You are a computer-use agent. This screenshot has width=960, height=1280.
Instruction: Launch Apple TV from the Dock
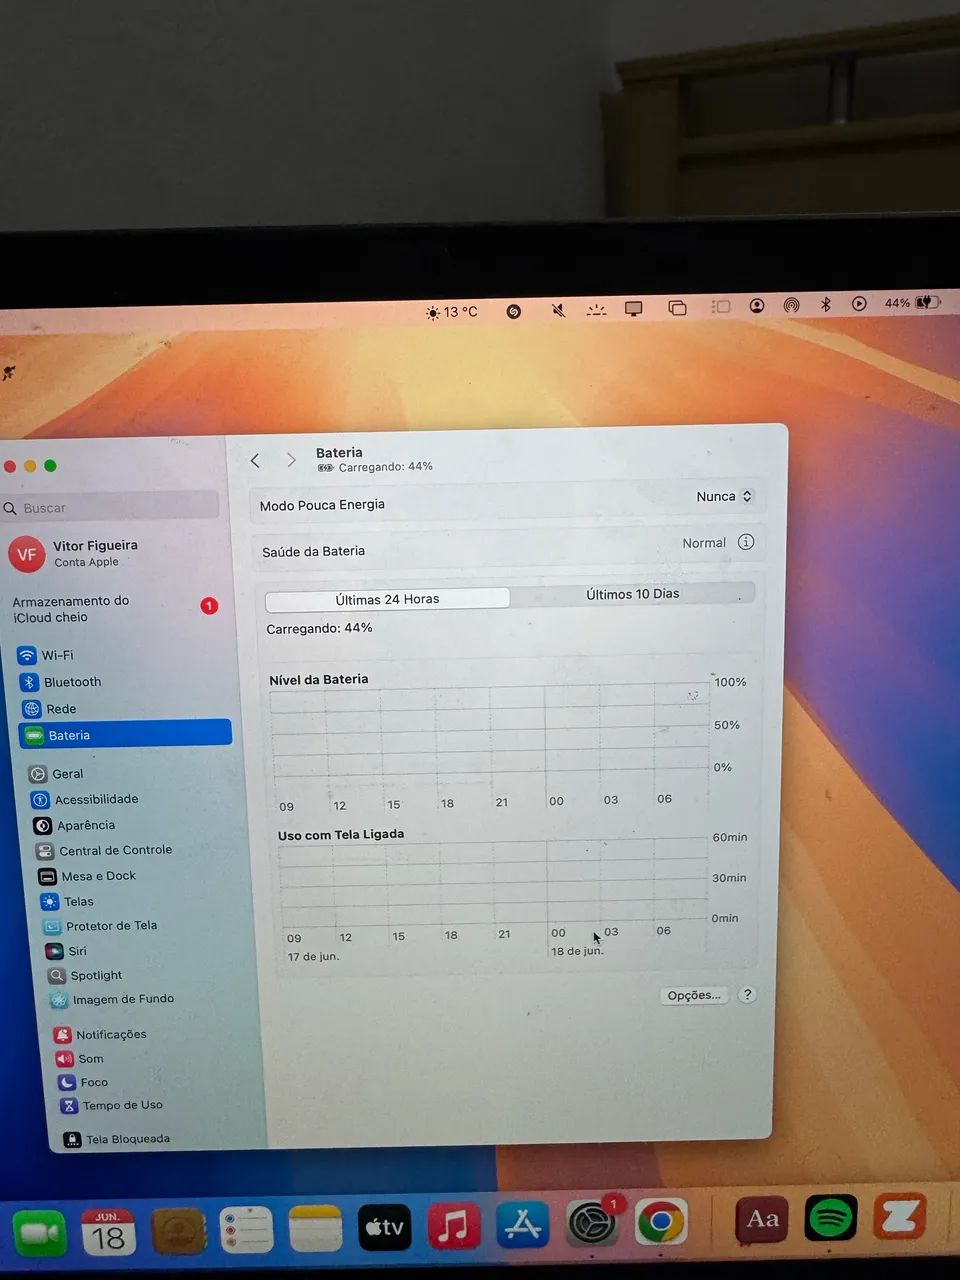[x=385, y=1227]
